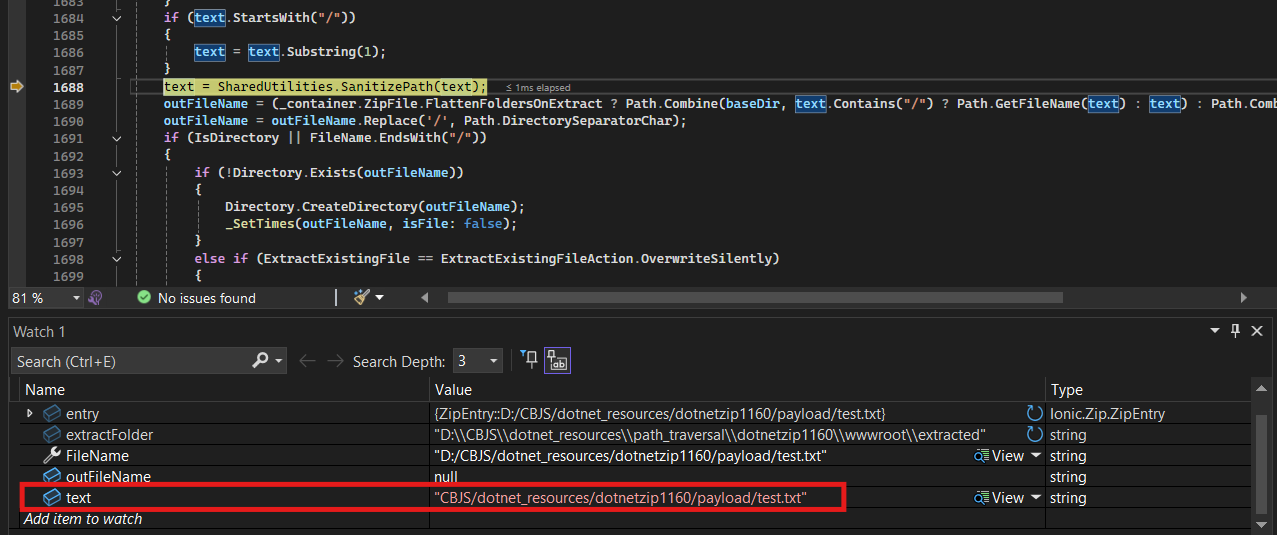
Task: Click the Name column header
Action: (x=45, y=390)
